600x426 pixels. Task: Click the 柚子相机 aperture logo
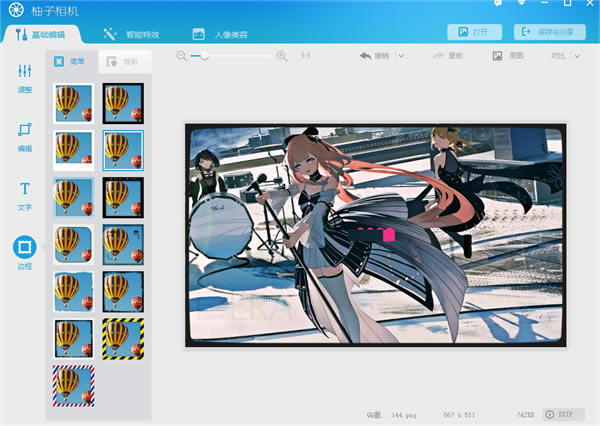tap(16, 10)
